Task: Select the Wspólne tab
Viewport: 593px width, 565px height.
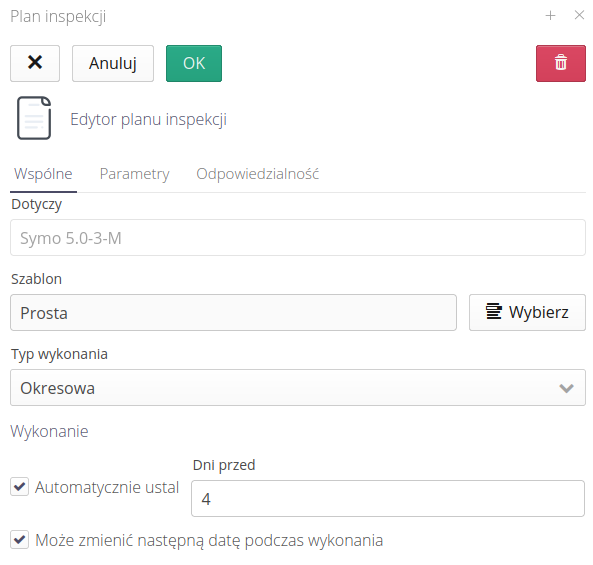Action: coord(43,174)
